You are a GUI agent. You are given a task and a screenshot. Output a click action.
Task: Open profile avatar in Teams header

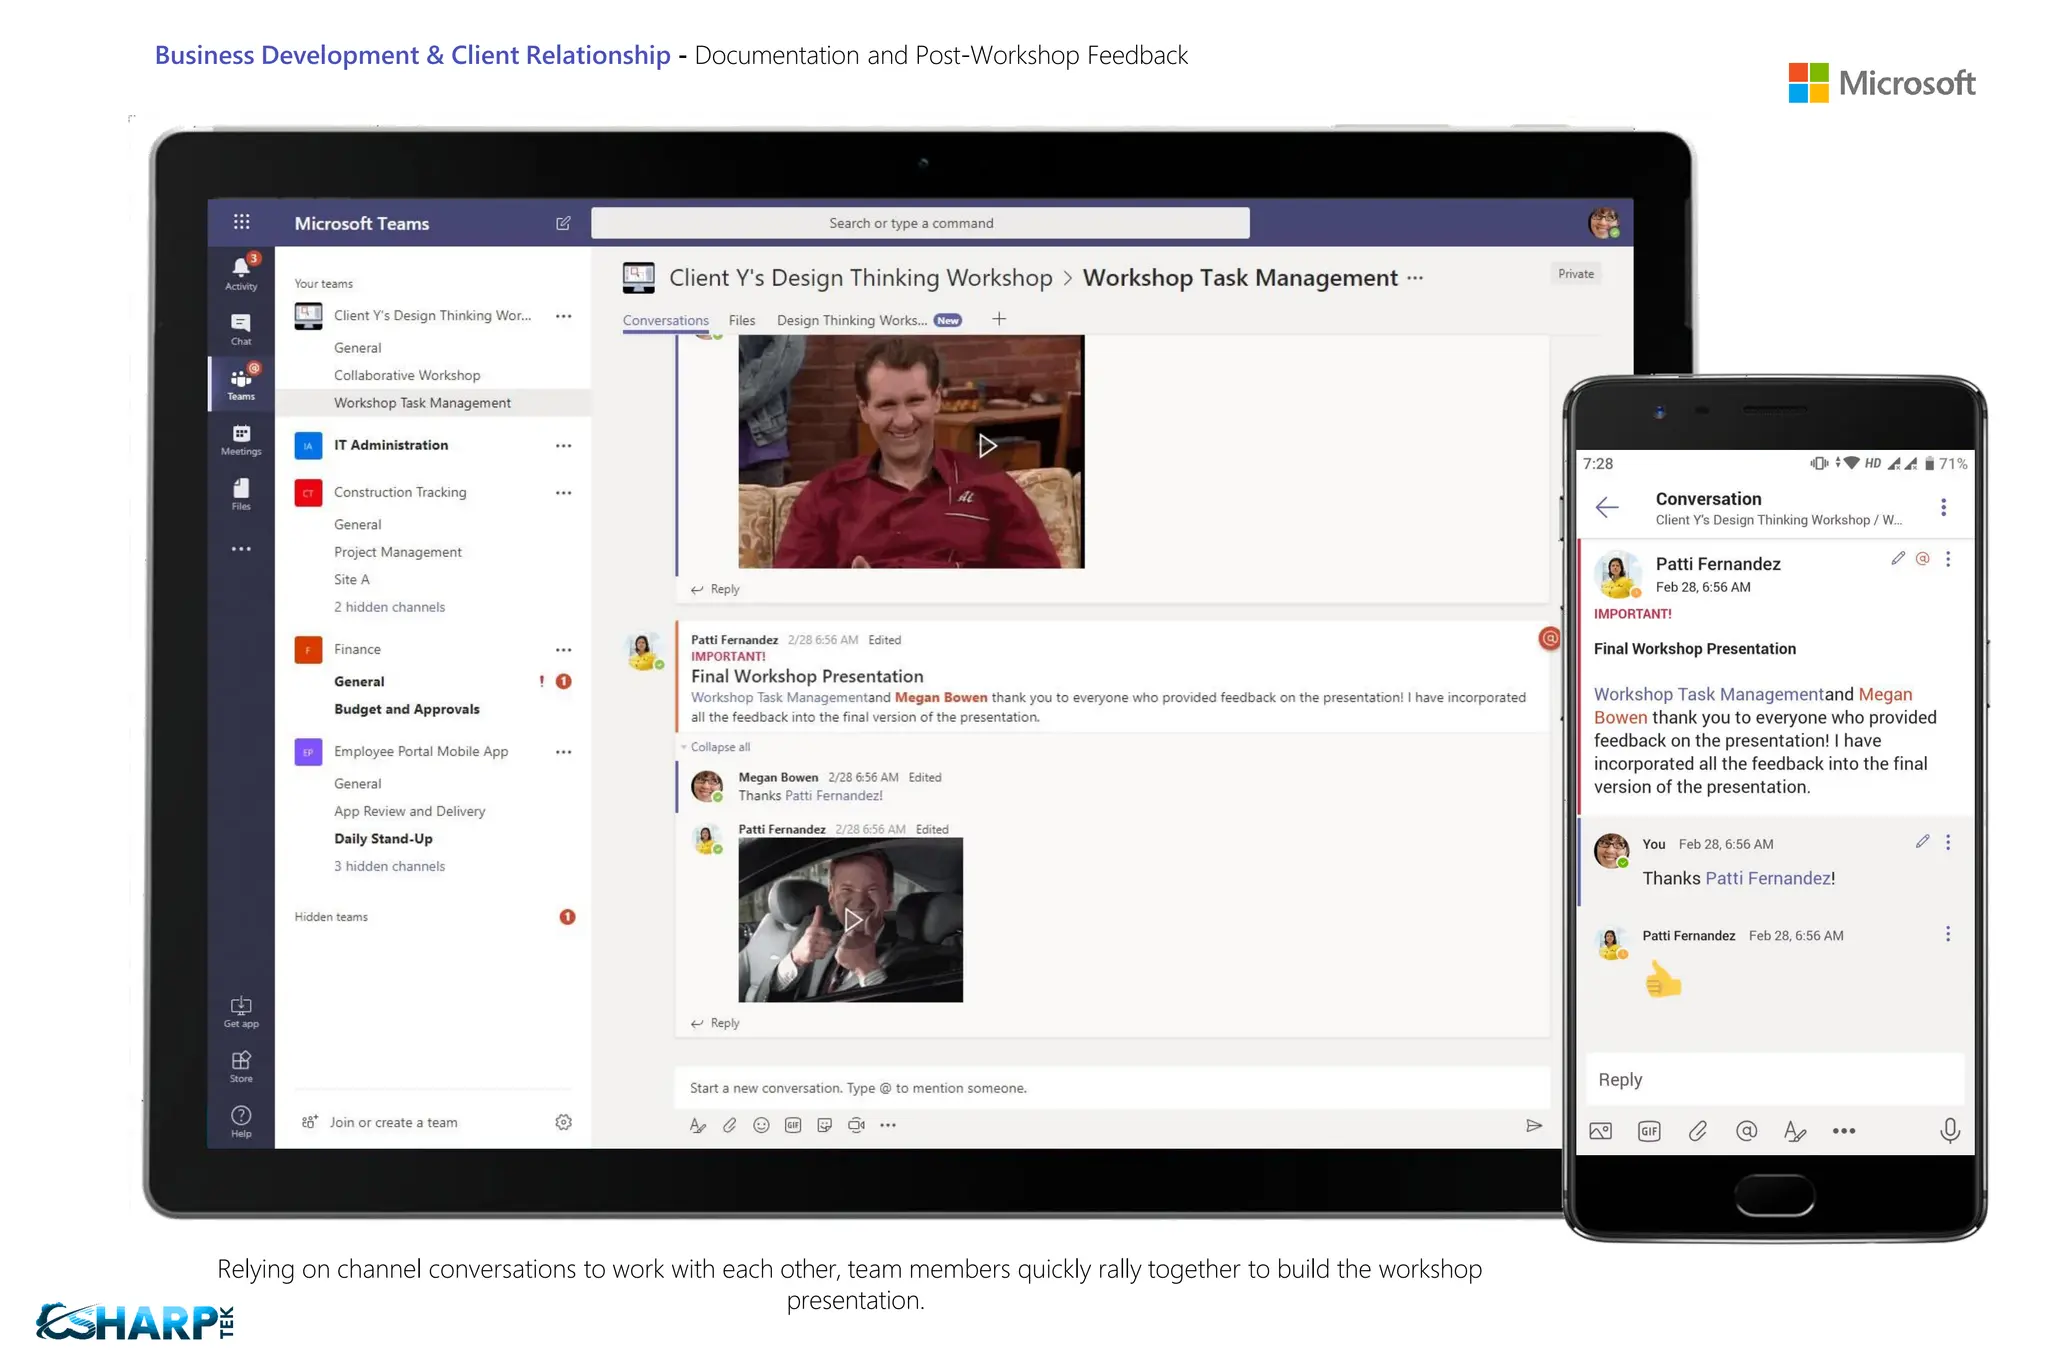pyautogui.click(x=1604, y=223)
